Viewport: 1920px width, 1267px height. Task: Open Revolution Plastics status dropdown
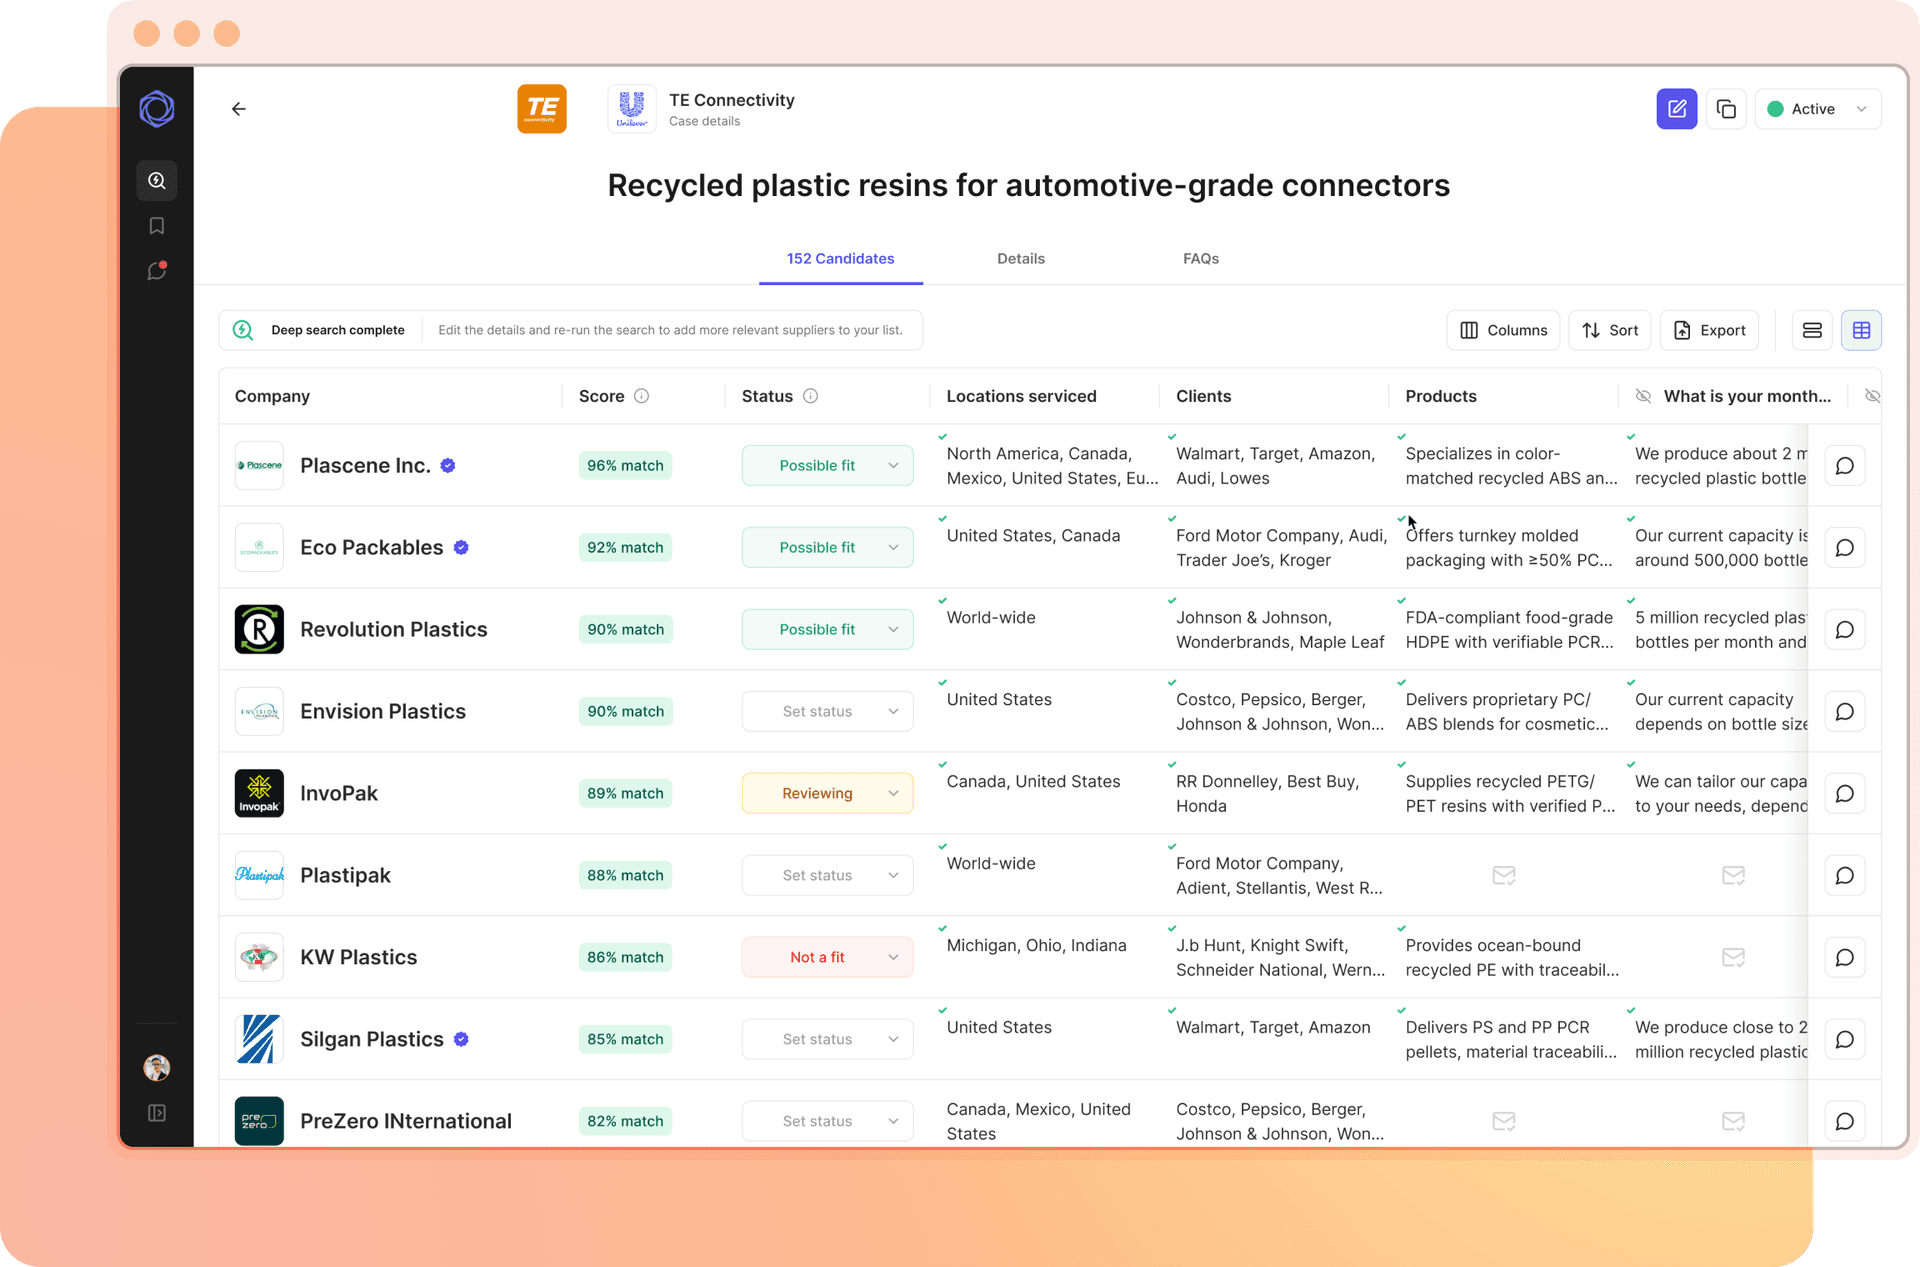point(827,629)
